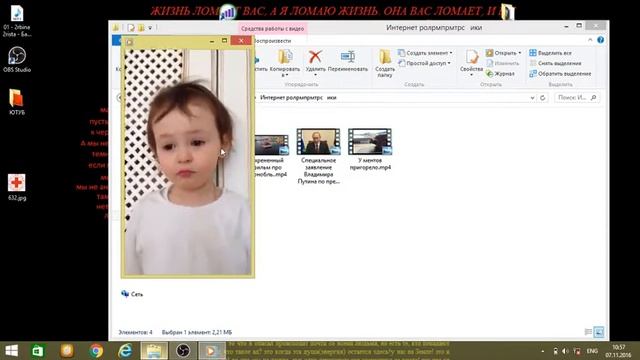Click the Windows Start button
This screenshot has height=360, width=640.
coord(11,351)
